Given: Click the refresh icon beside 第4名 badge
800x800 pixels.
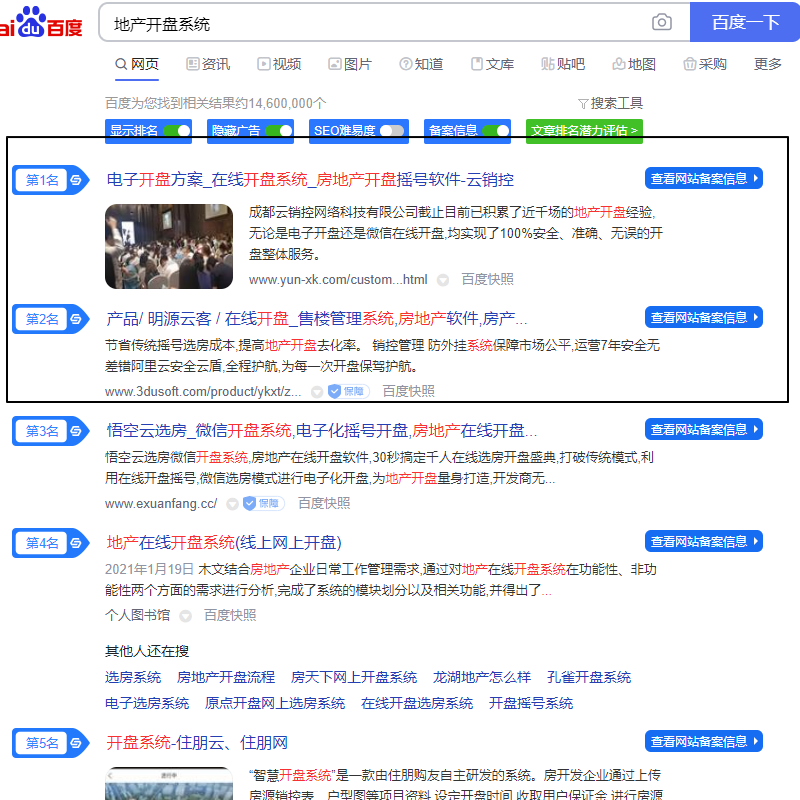Looking at the screenshot, I should 76,543.
